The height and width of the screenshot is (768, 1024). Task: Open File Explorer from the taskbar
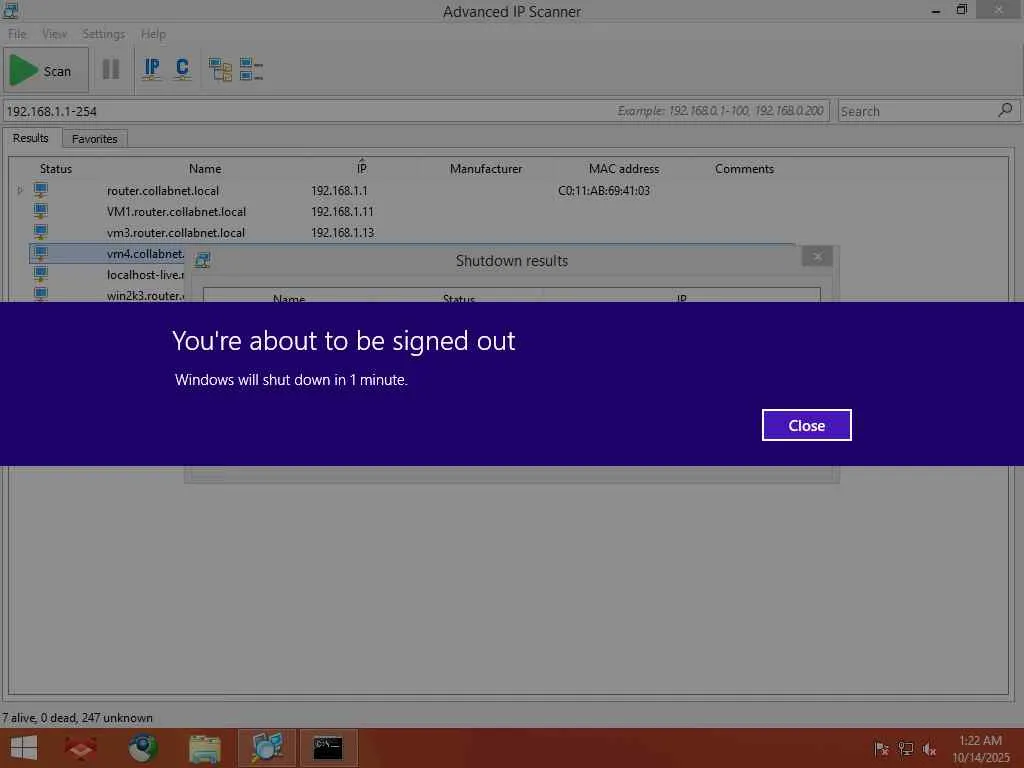(x=204, y=748)
